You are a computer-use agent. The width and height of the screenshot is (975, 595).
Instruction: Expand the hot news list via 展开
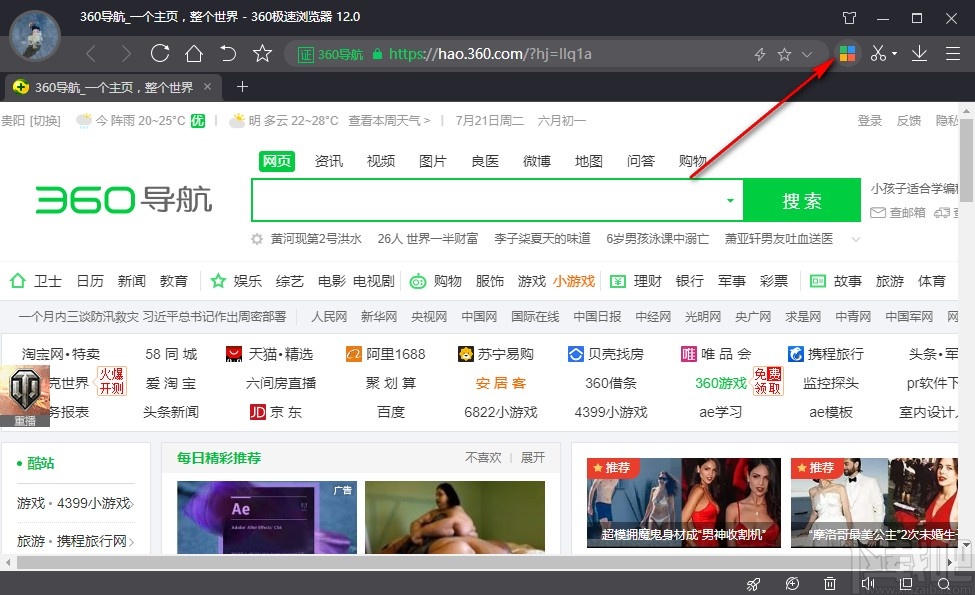click(x=531, y=456)
